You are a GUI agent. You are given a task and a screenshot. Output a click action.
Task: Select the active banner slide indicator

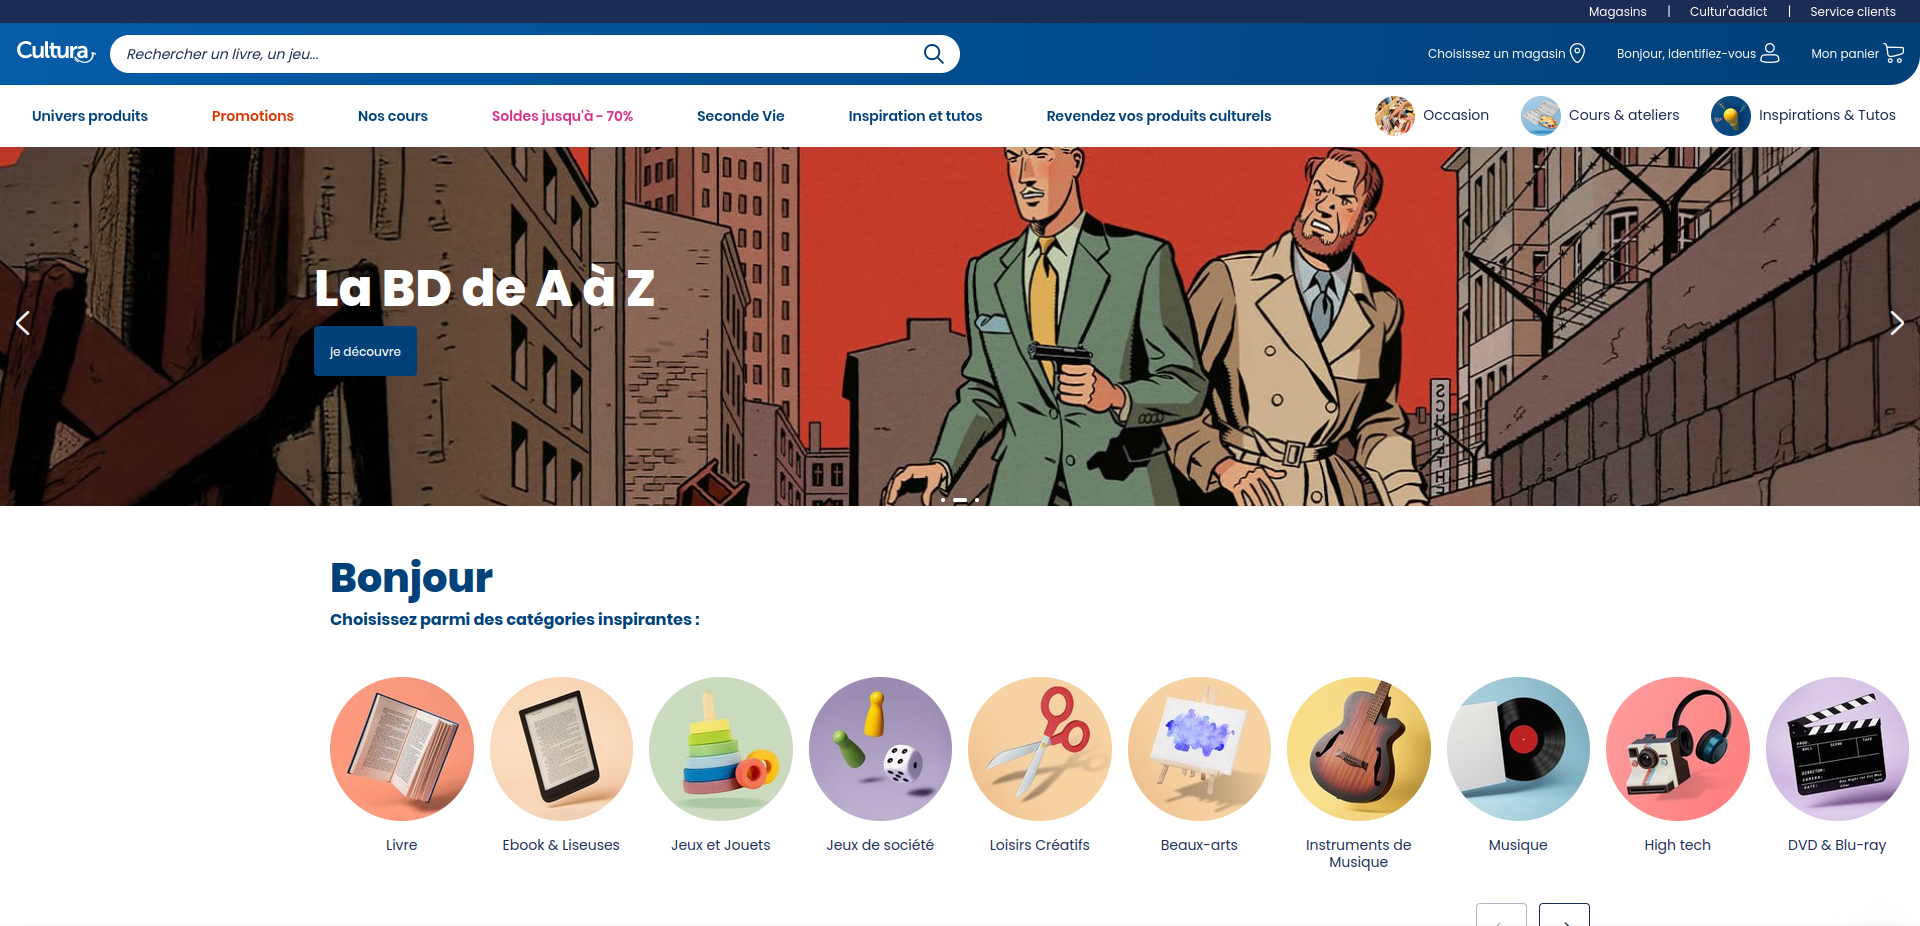pos(960,499)
